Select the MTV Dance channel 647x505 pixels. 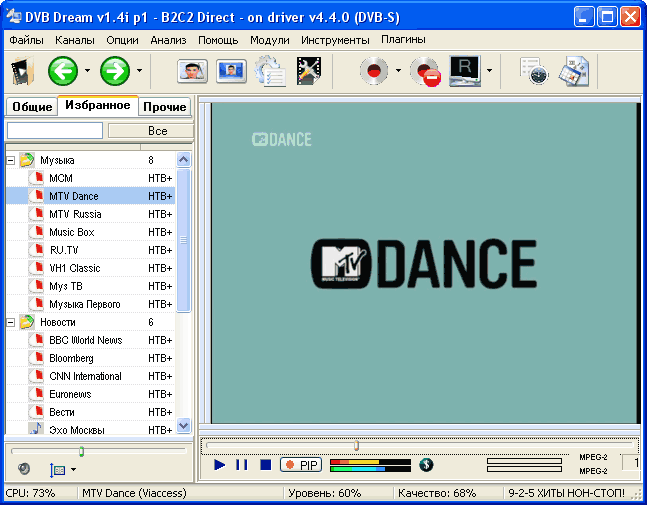90,196
